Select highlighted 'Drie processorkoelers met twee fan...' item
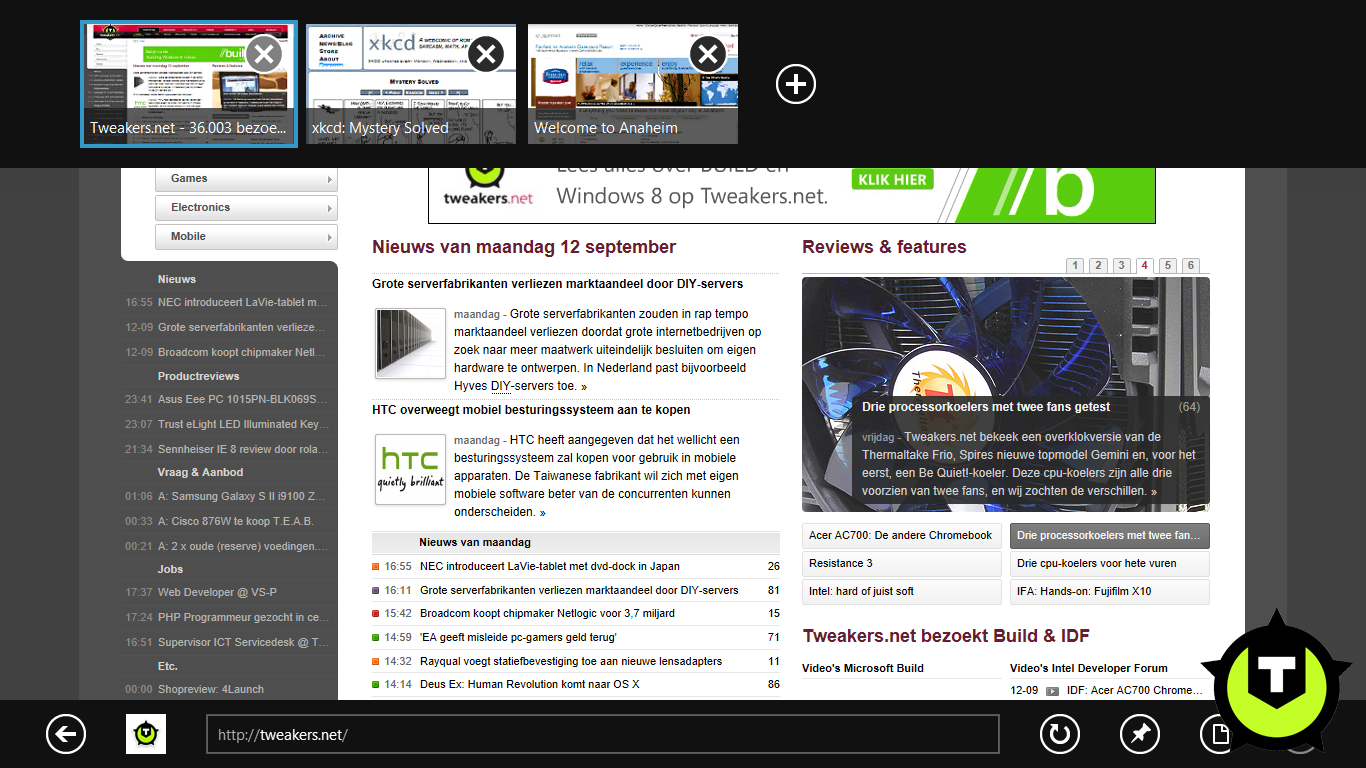The width and height of the screenshot is (1366, 768). pos(1109,536)
